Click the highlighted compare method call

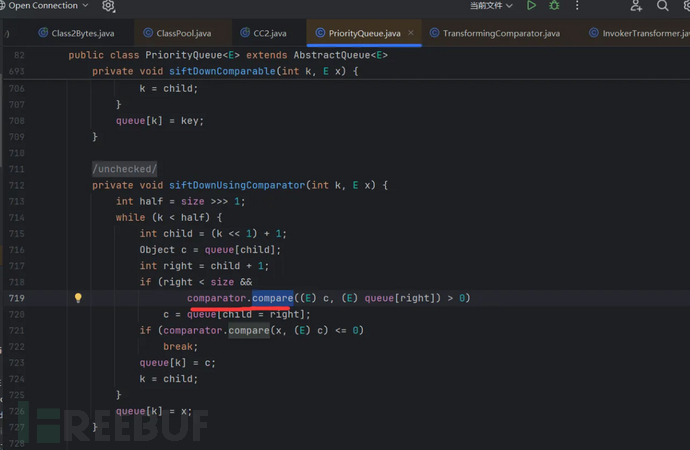[272, 298]
